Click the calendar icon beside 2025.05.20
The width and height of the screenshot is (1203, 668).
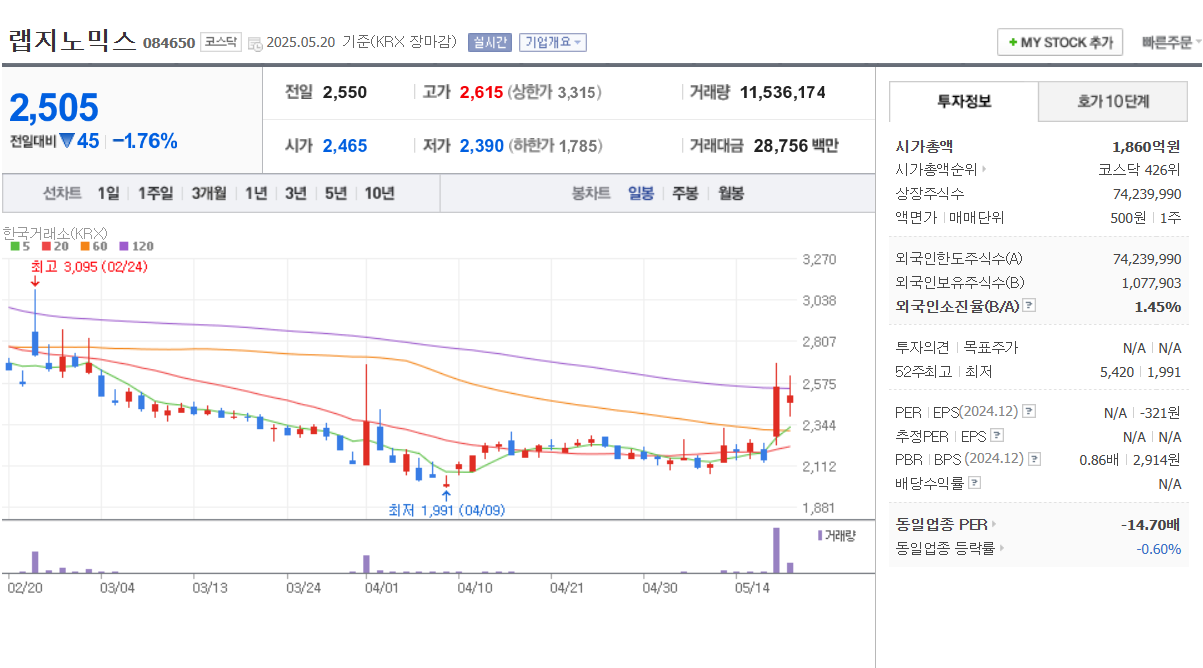254,43
